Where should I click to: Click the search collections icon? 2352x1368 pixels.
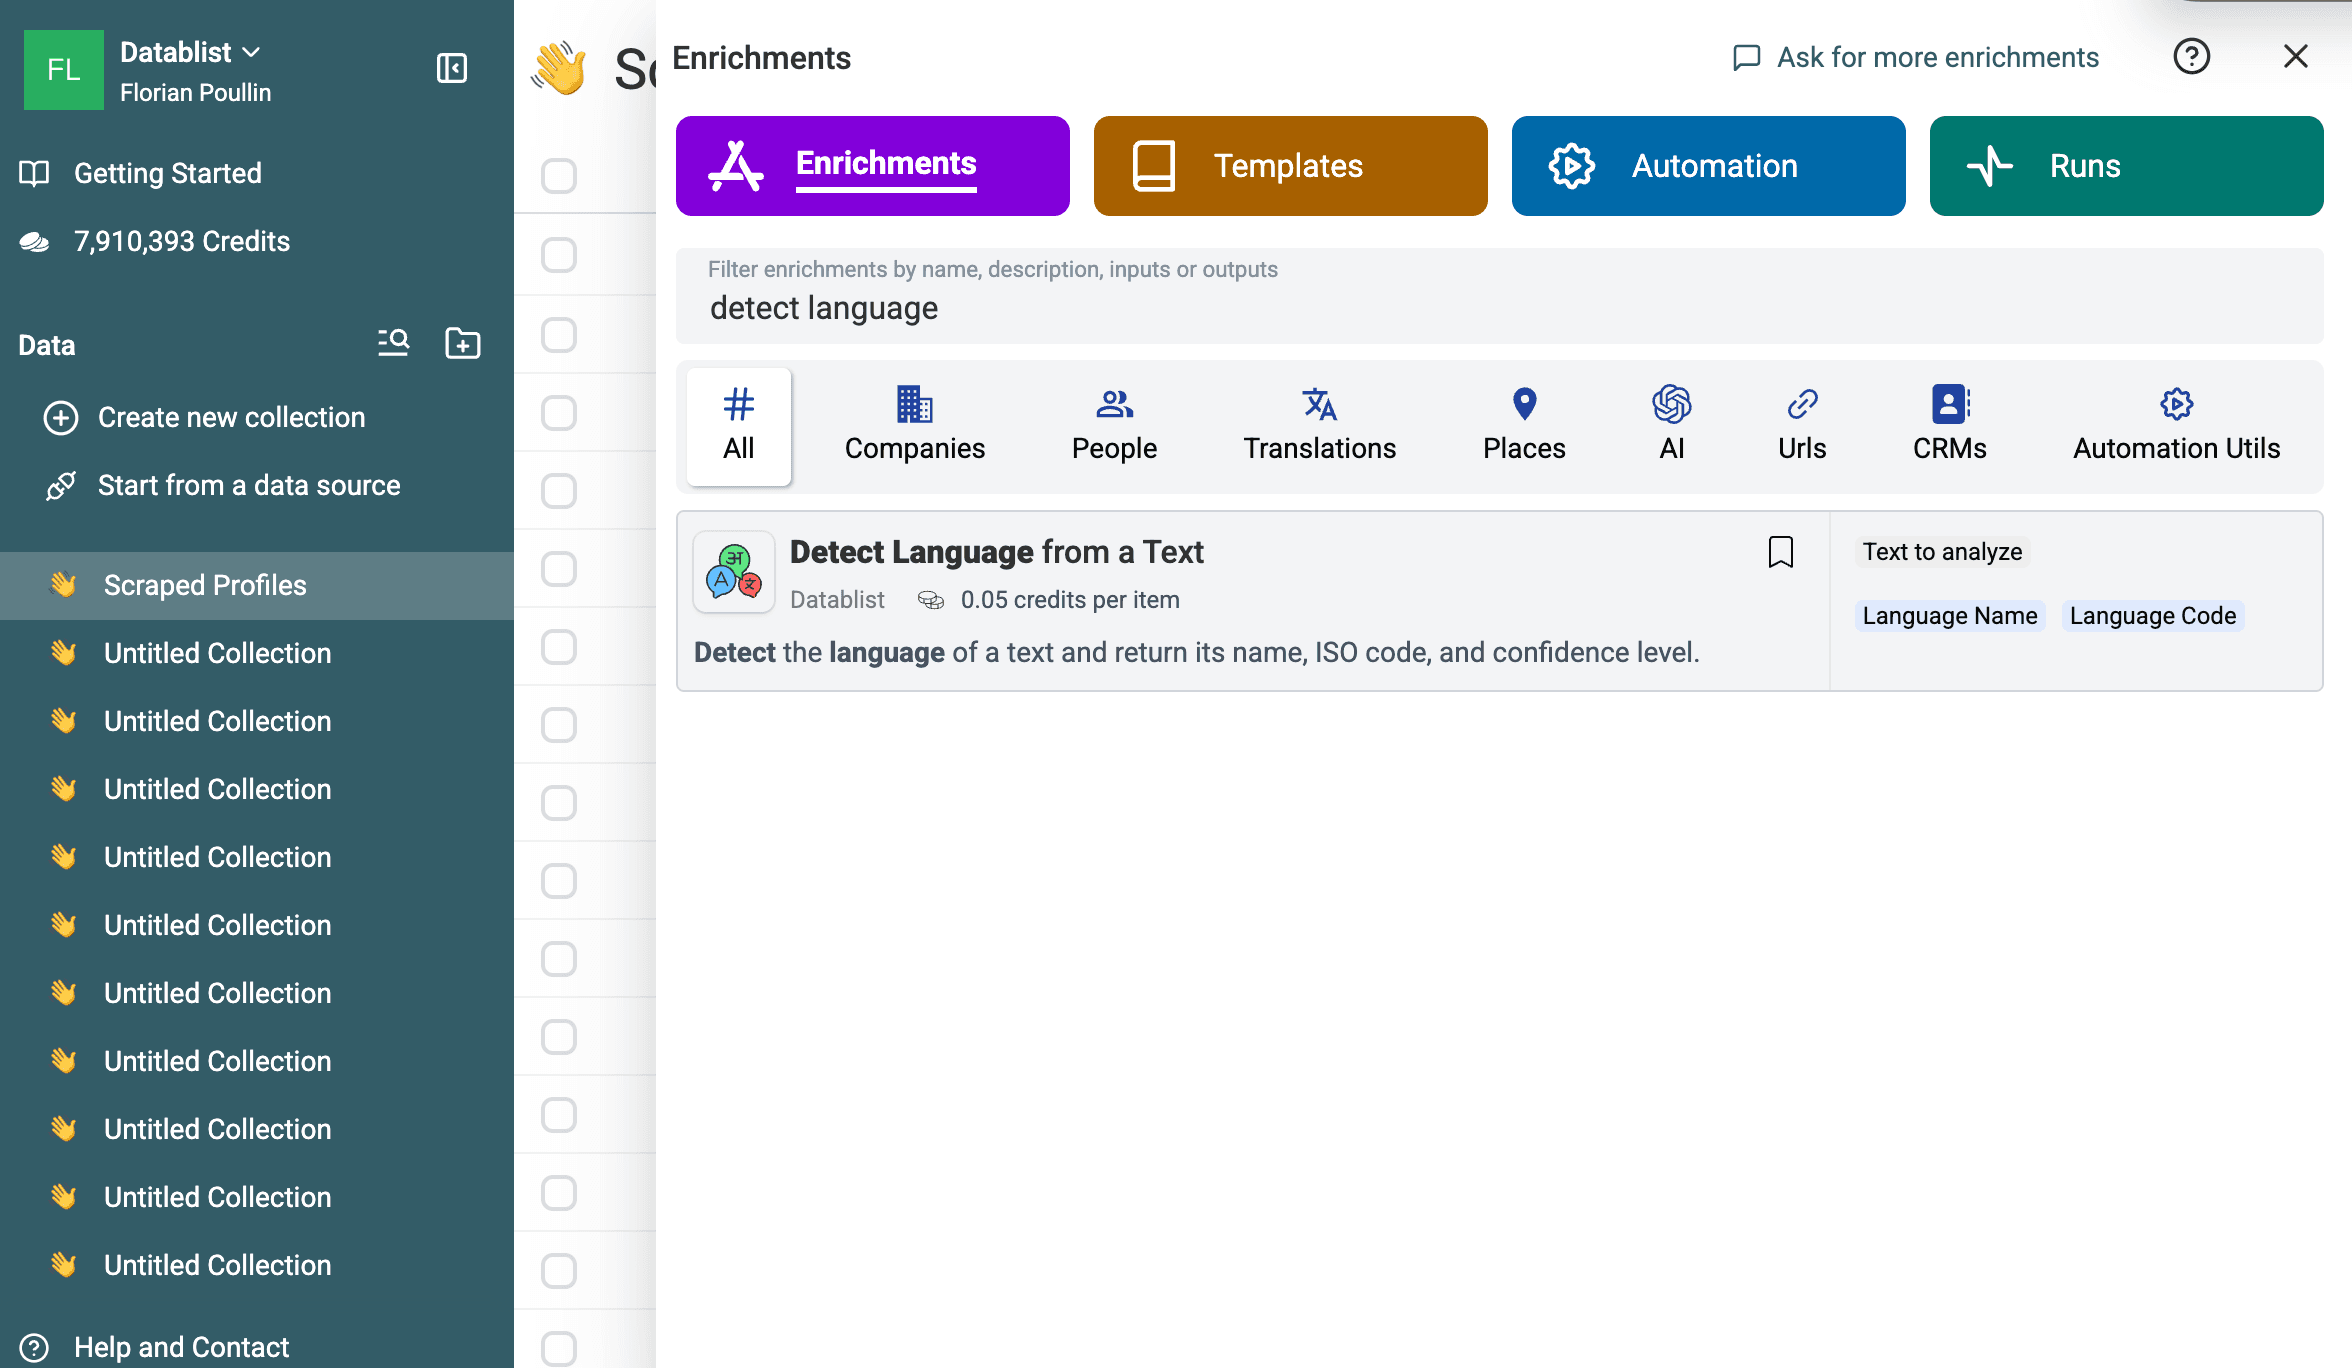tap(394, 343)
